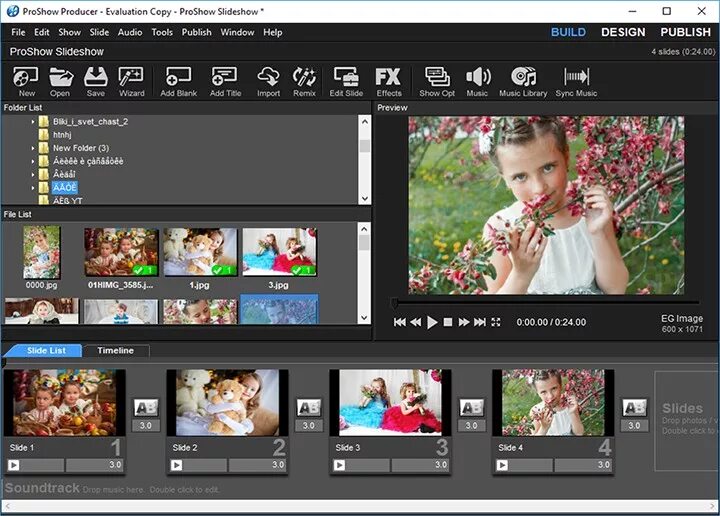This screenshot has height=516, width=720.
Task: Open the Window menu
Action: [x=237, y=32]
